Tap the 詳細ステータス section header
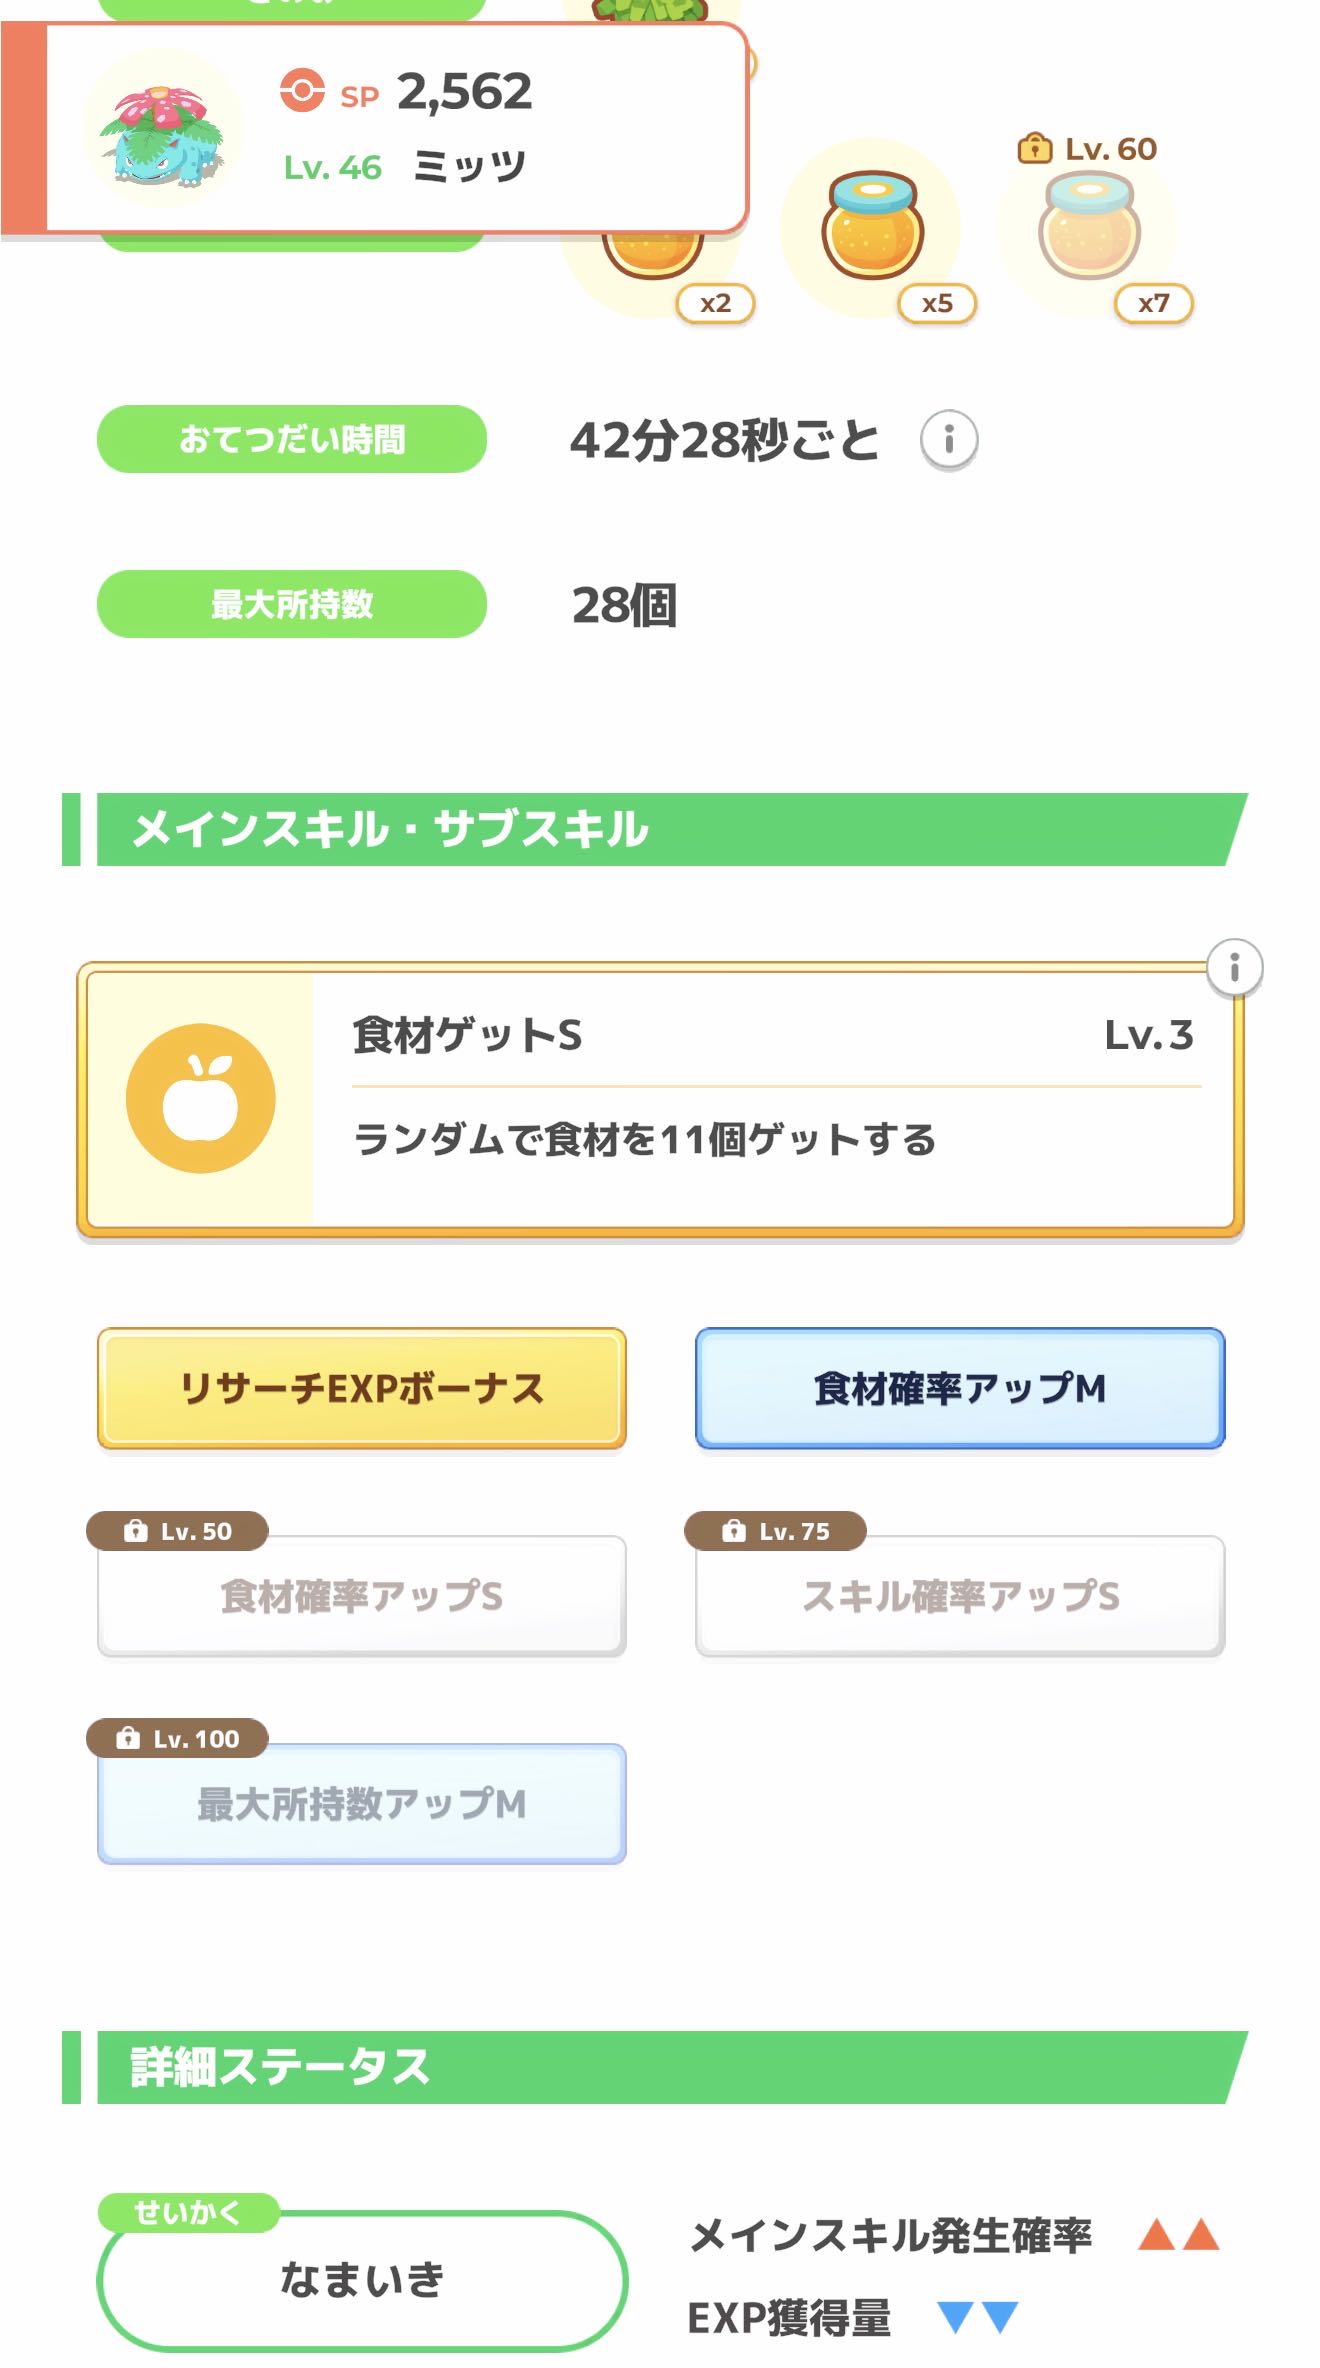The width and height of the screenshot is (1320, 2368). (655, 2067)
